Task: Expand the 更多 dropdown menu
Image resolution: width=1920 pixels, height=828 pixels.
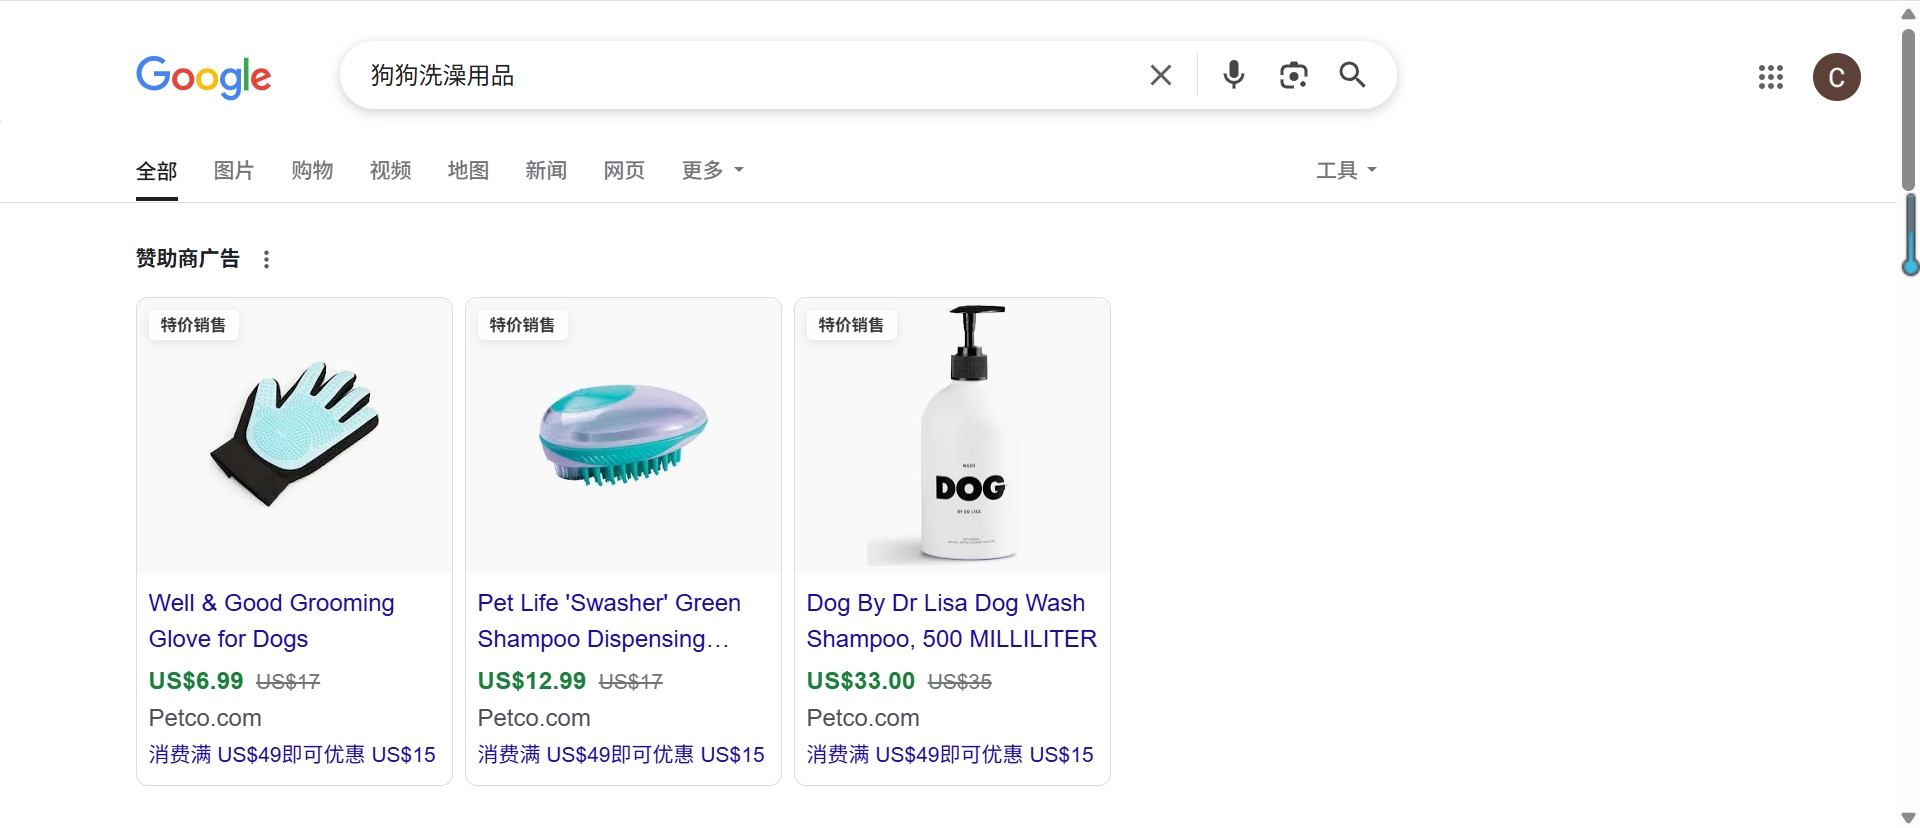Action: click(713, 170)
